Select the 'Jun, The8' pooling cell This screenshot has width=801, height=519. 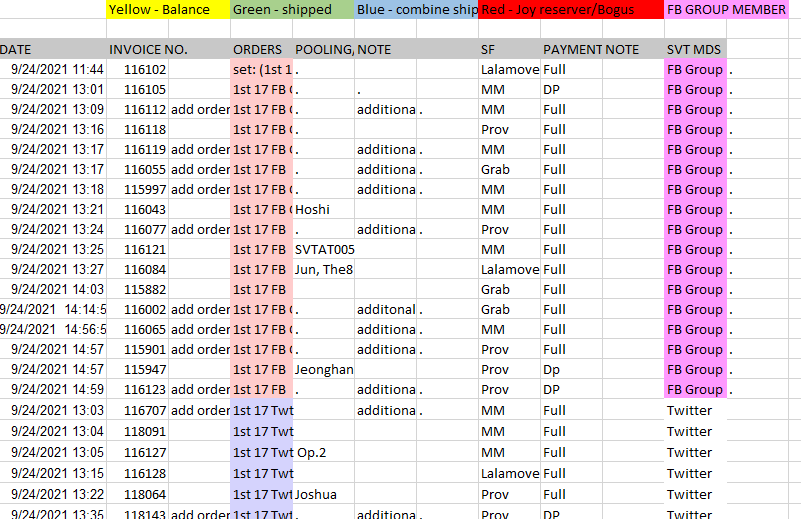323,269
